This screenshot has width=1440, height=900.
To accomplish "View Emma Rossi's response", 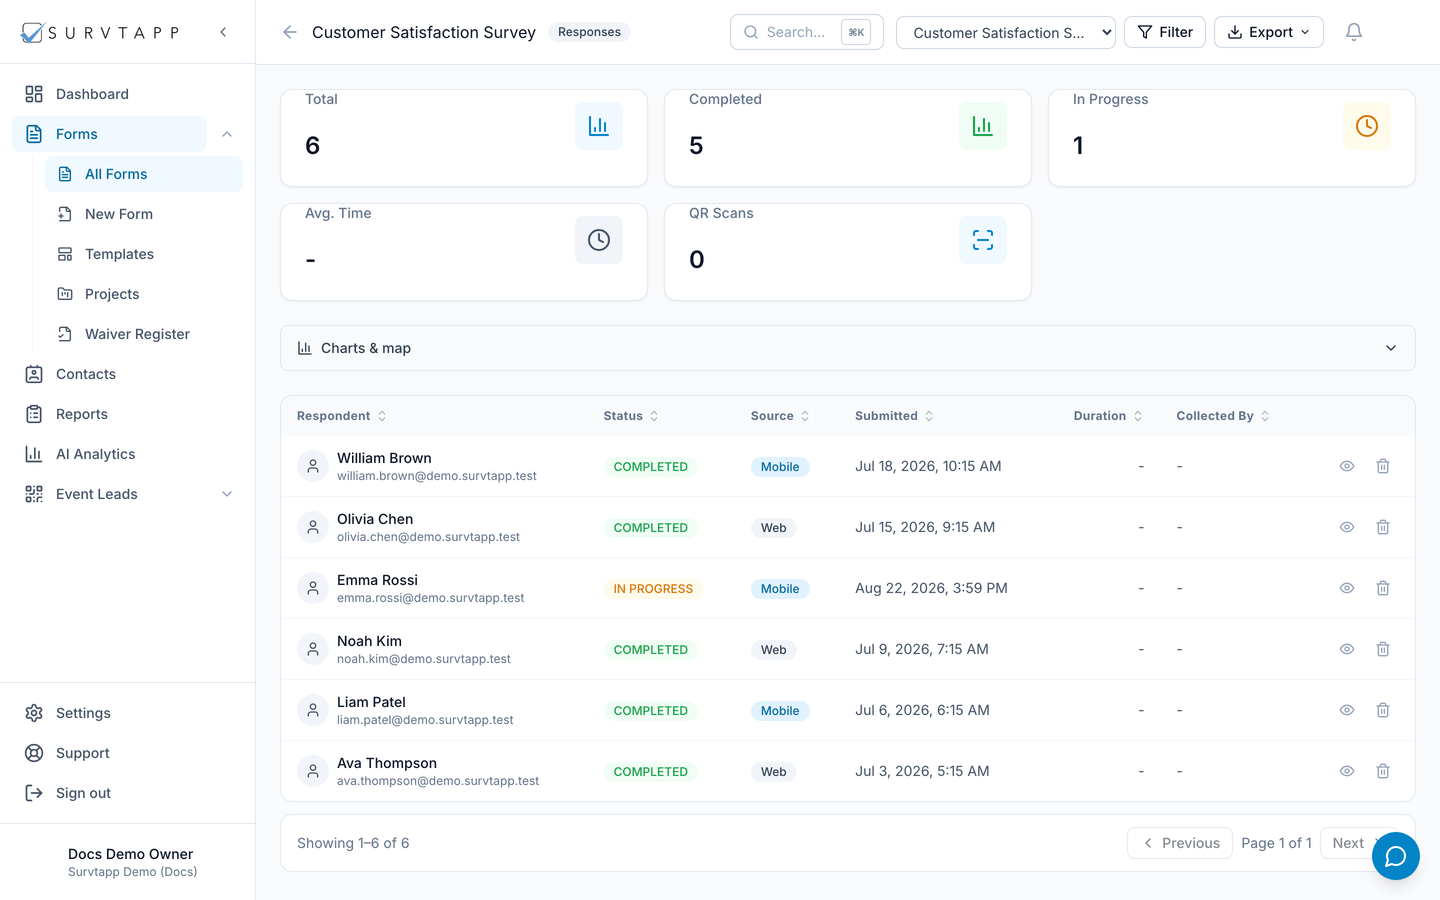I will click(1347, 588).
